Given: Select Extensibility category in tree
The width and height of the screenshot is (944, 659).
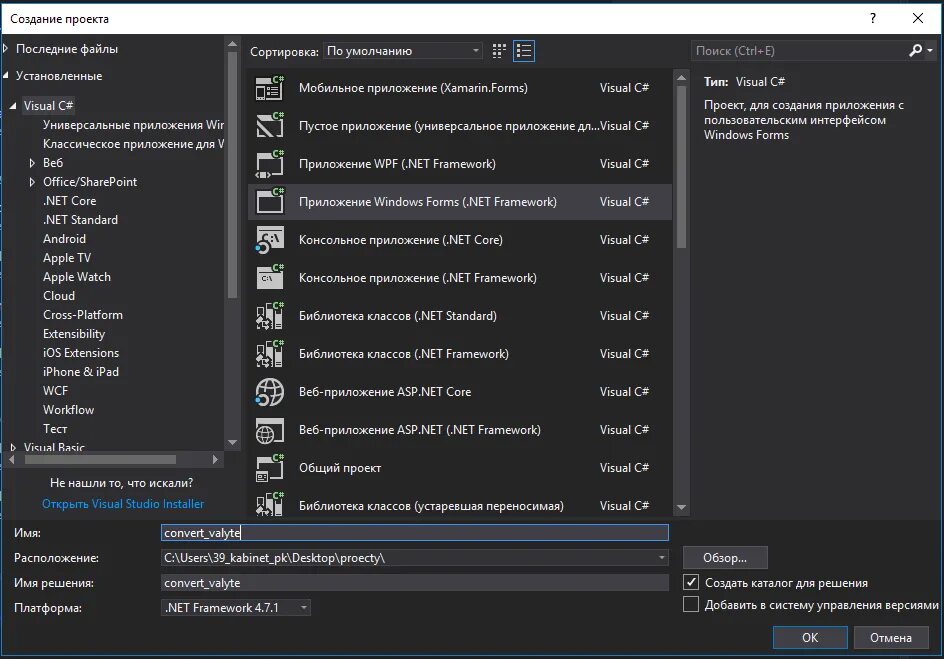Looking at the screenshot, I should pos(73,333).
